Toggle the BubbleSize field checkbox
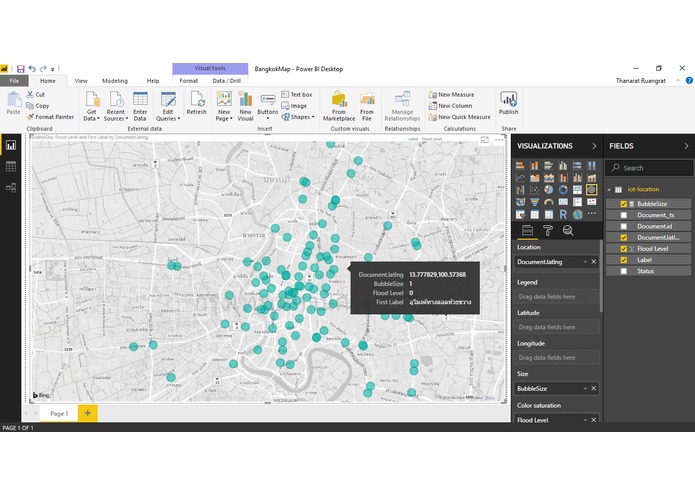 point(624,204)
